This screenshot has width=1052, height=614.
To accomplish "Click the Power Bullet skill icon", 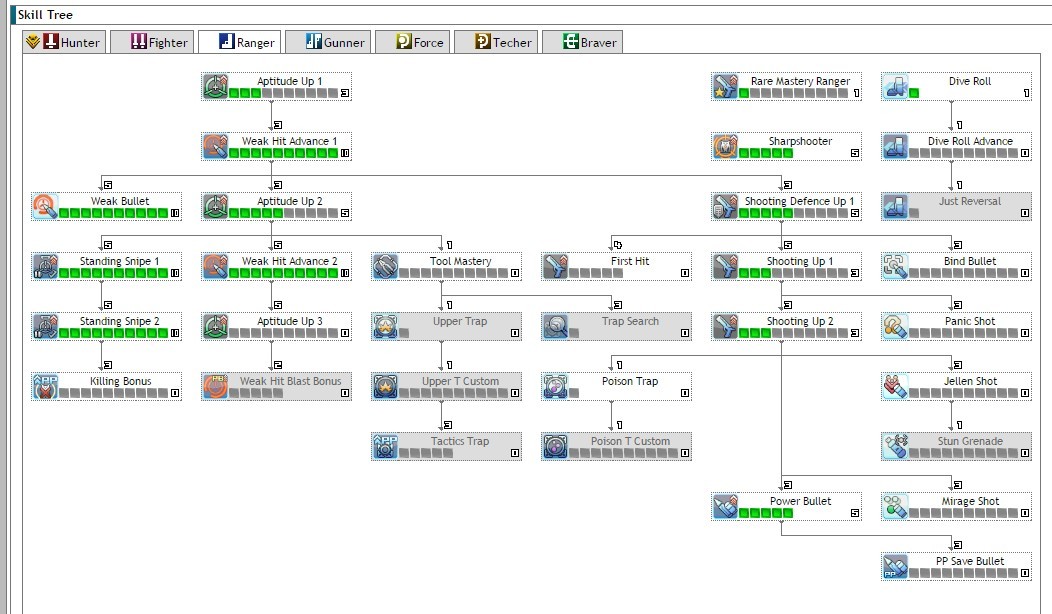I will pos(726,507).
